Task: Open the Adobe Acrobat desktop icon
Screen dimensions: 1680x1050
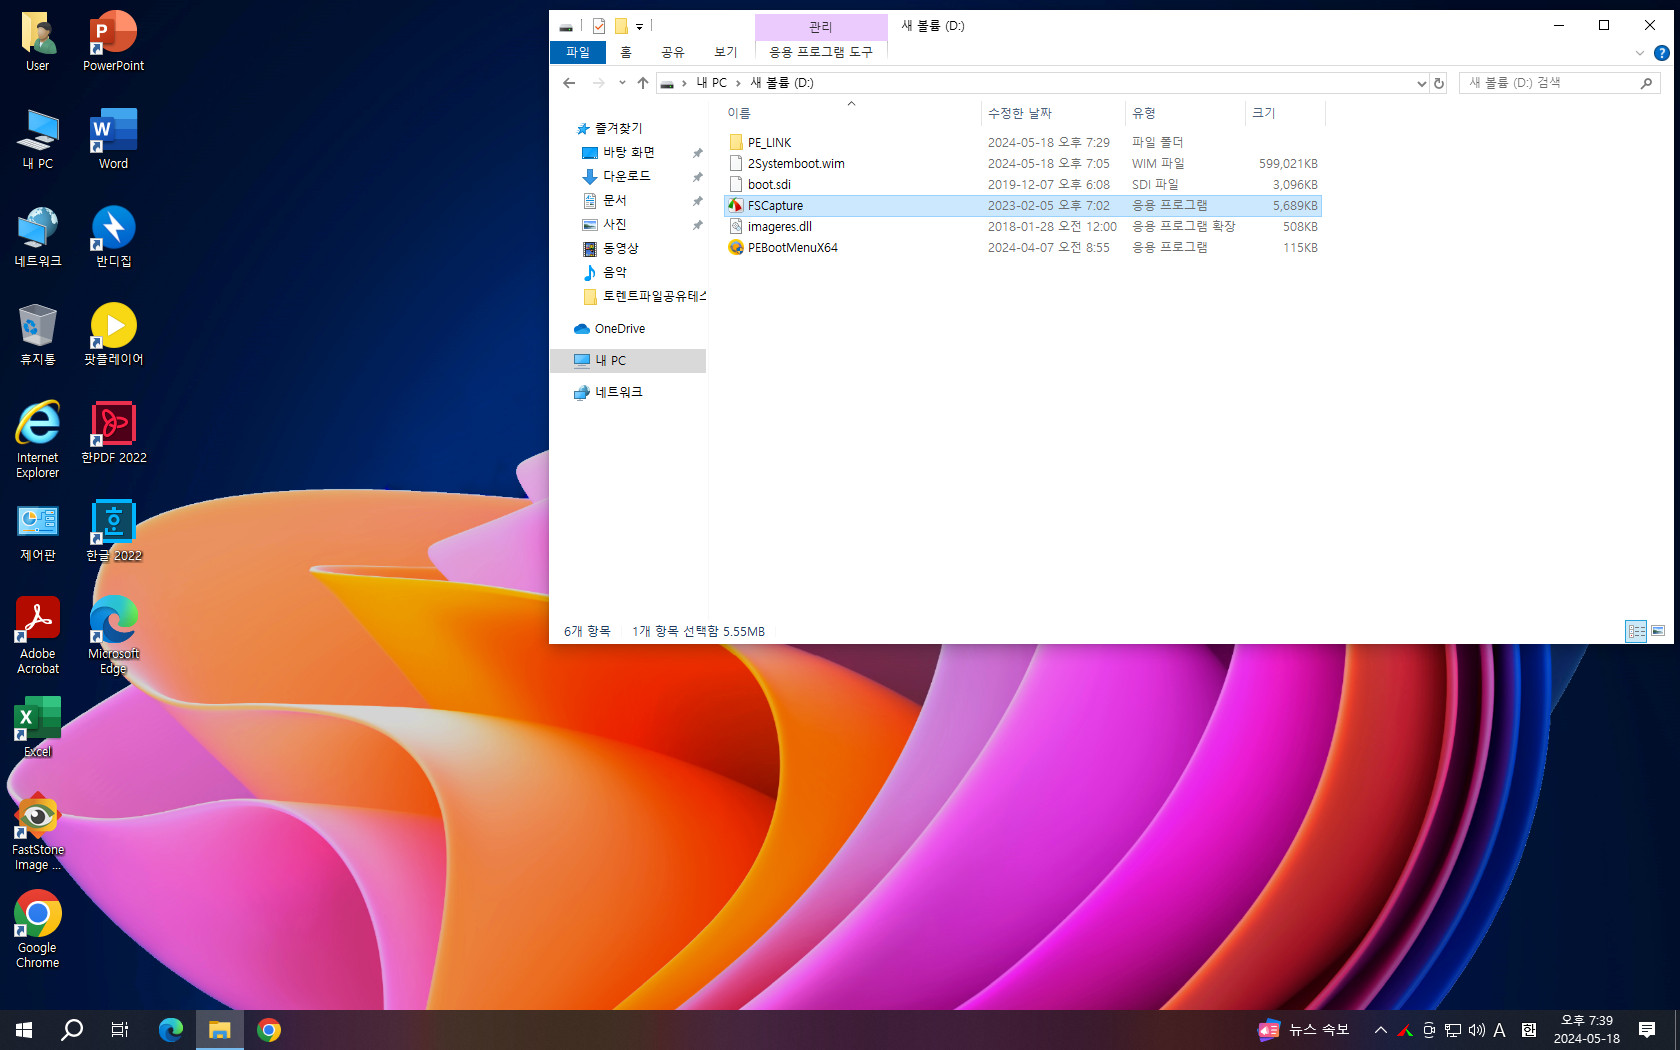Action: [38, 636]
